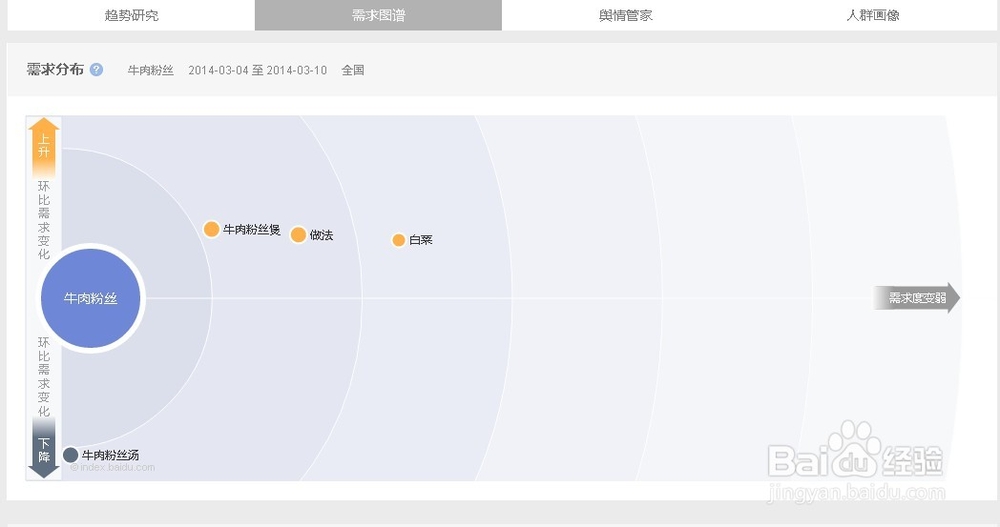Select the 全国 region label

tap(353, 70)
